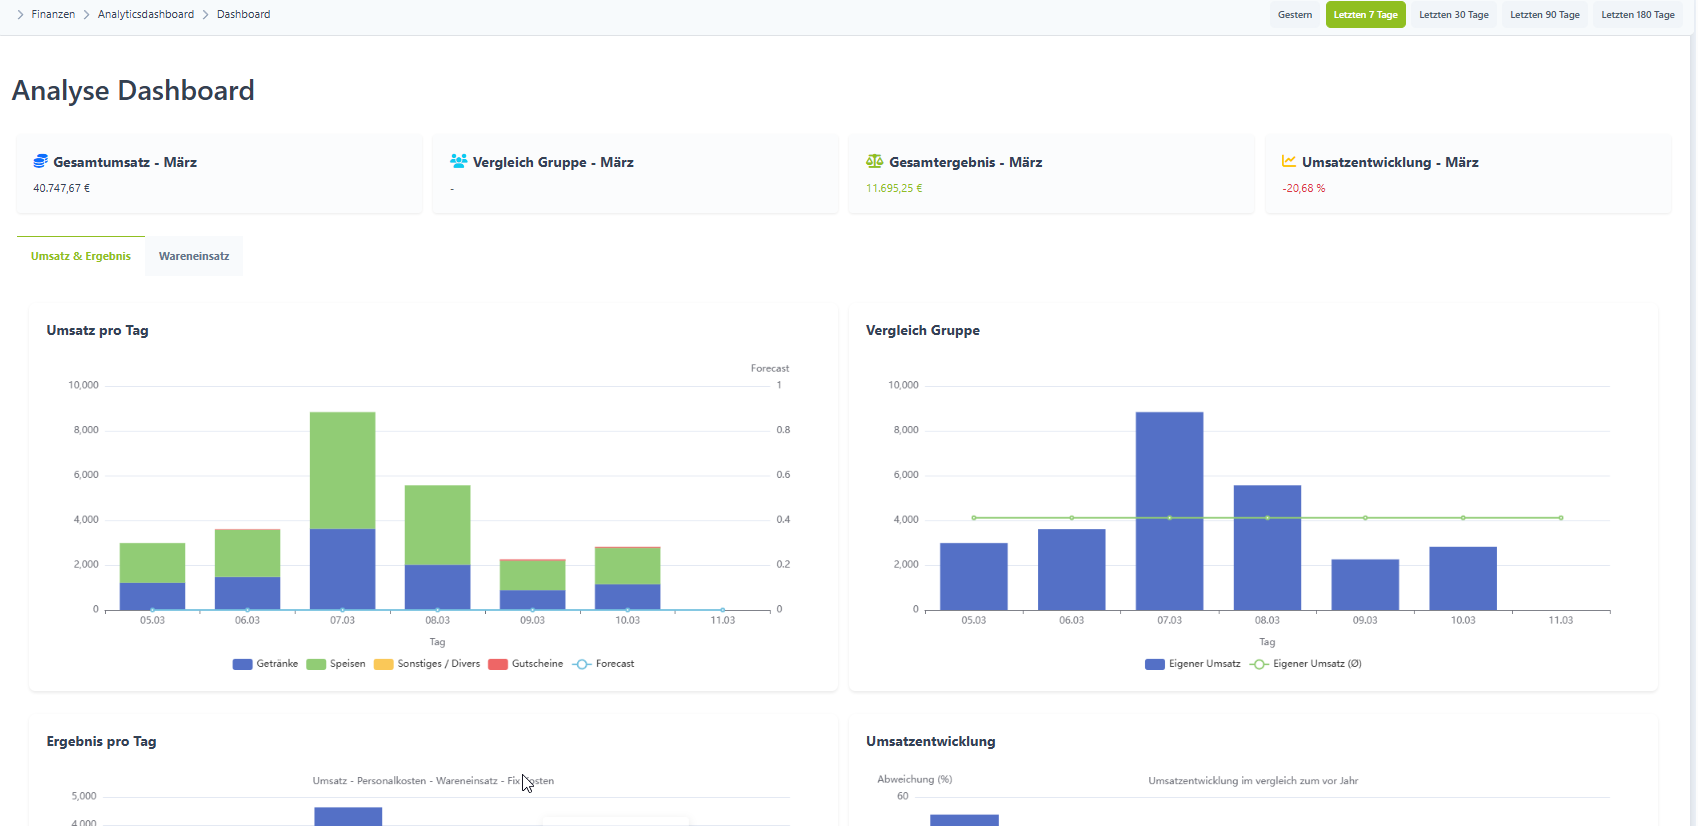Toggle Sonstiges / Divers legend entry
This screenshot has height=826, width=1698.
tap(427, 664)
